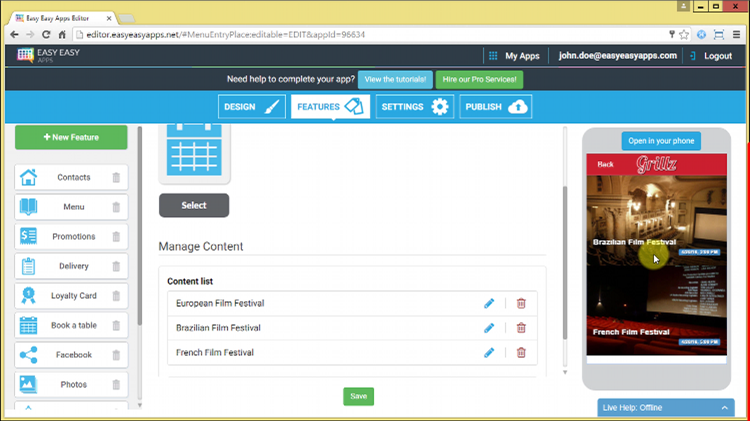Click the Menu book icon in sidebar
The height and width of the screenshot is (421, 750).
(x=28, y=207)
